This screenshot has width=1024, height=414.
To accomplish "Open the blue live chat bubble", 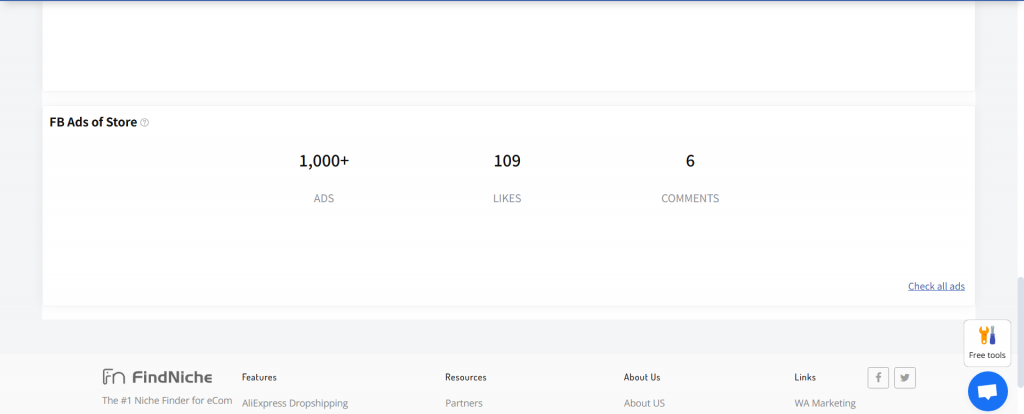I will [x=987, y=391].
